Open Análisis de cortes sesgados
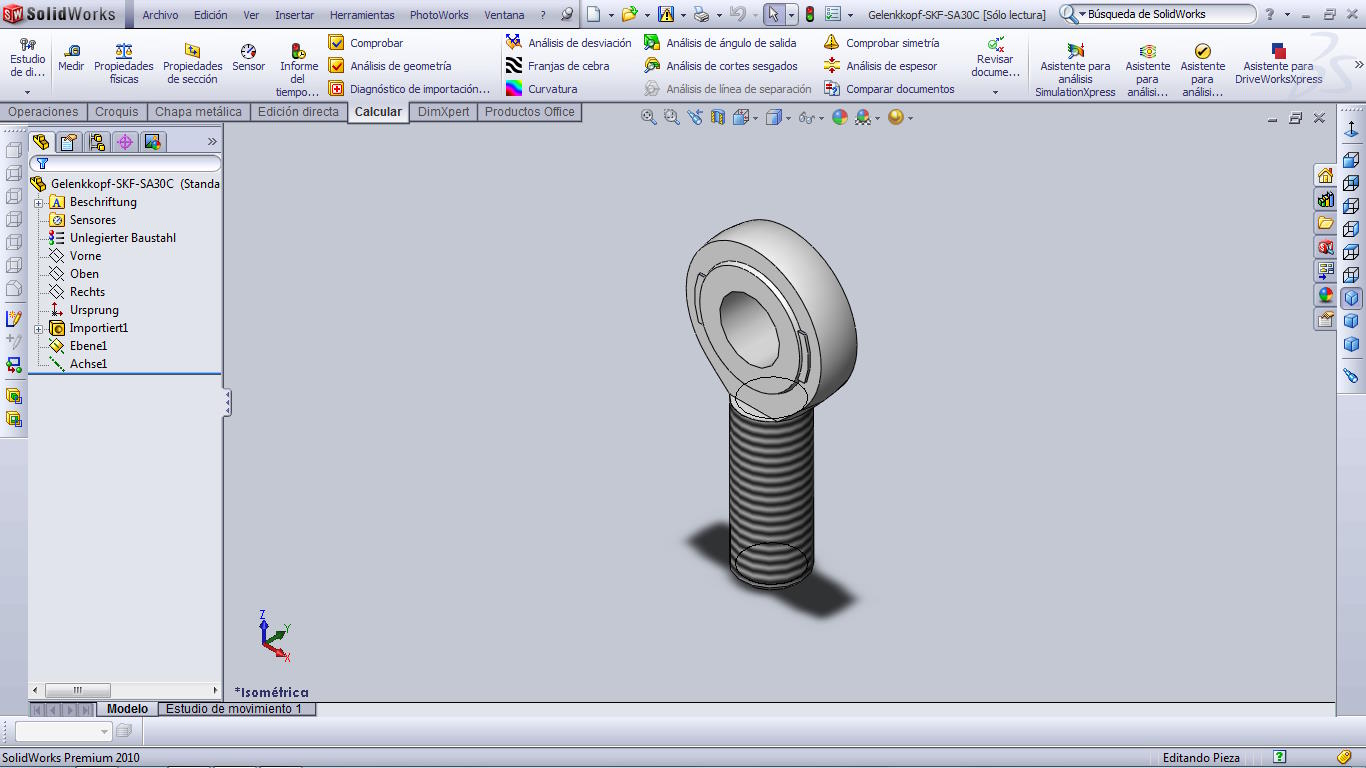The width and height of the screenshot is (1366, 768). coord(721,66)
